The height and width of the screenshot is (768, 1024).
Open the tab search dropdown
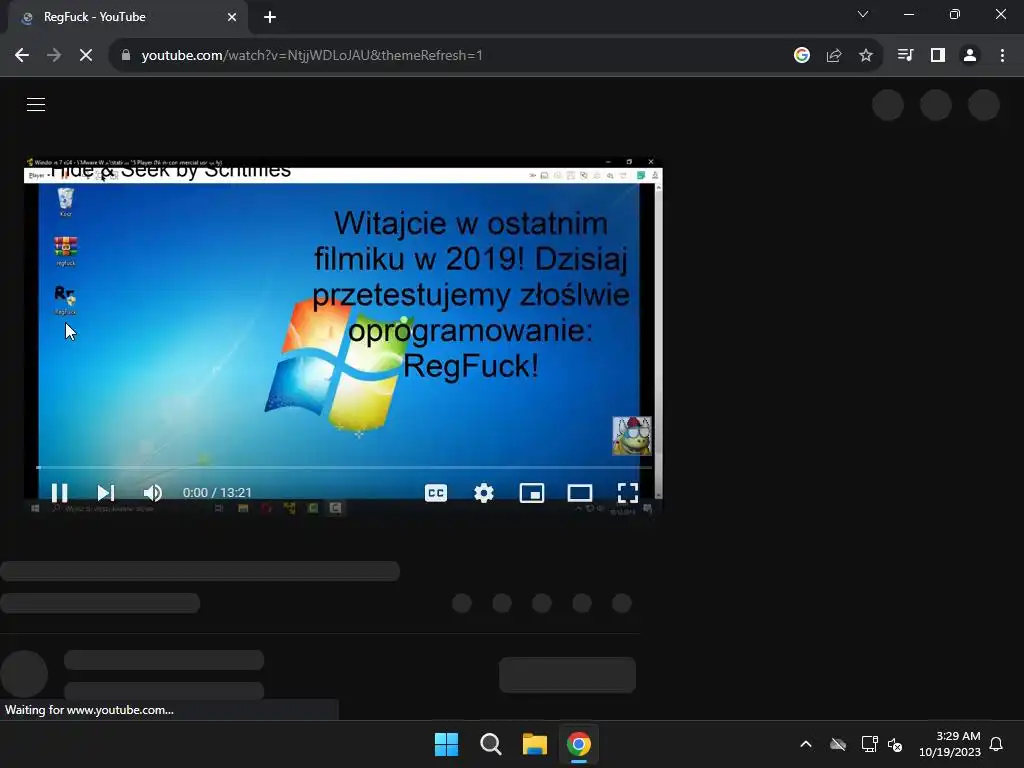[x=862, y=14]
